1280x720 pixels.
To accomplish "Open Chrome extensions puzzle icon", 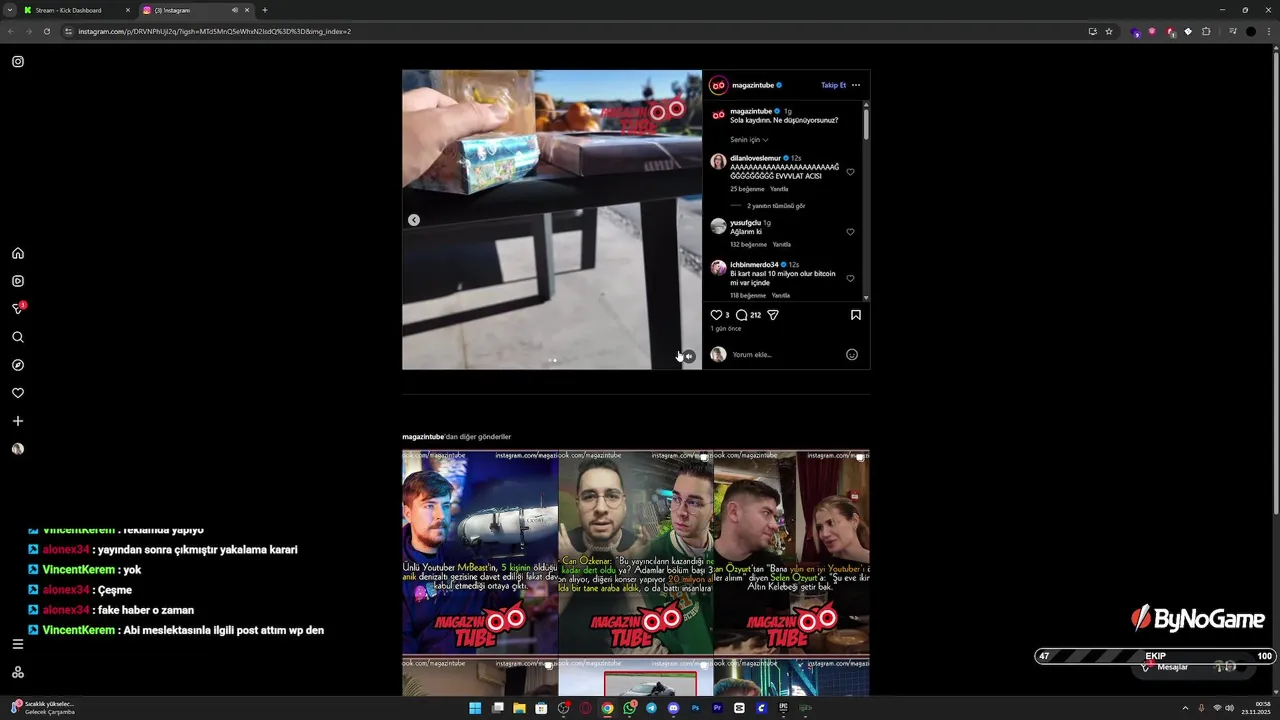I will pos(1206,31).
